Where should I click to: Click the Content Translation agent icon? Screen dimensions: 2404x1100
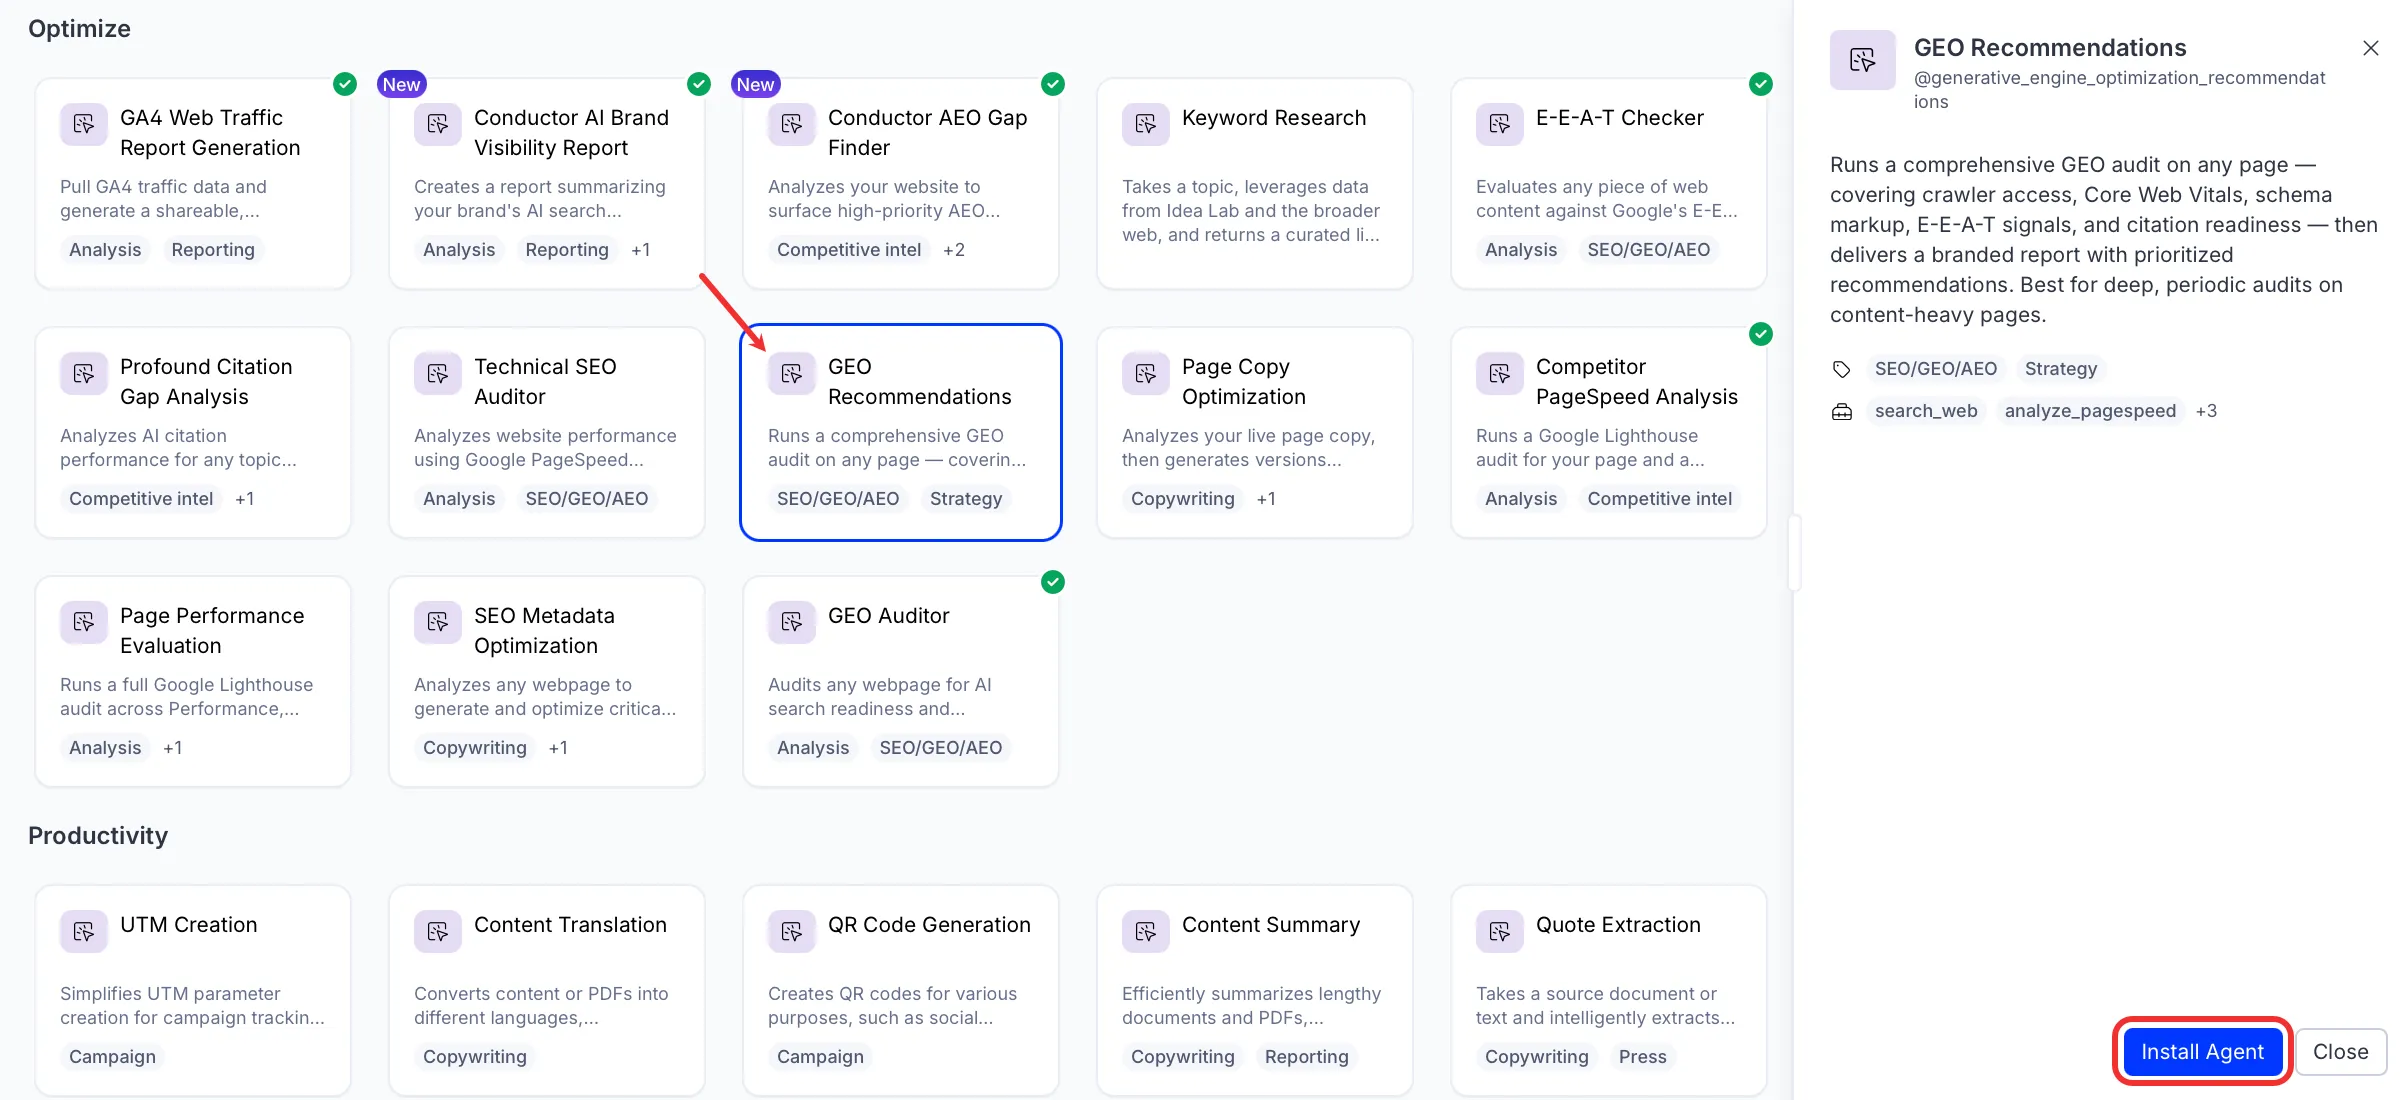coord(438,931)
